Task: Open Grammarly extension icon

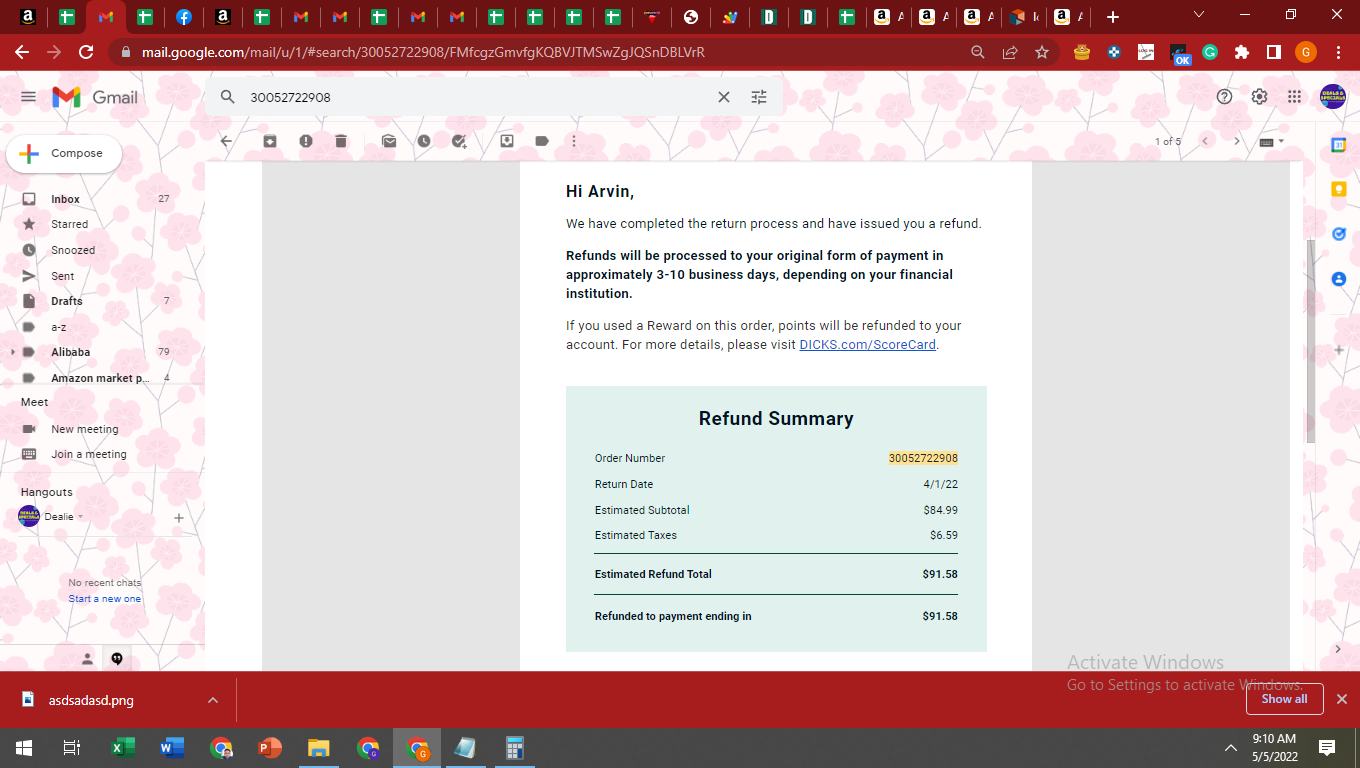Action: click(x=1210, y=52)
